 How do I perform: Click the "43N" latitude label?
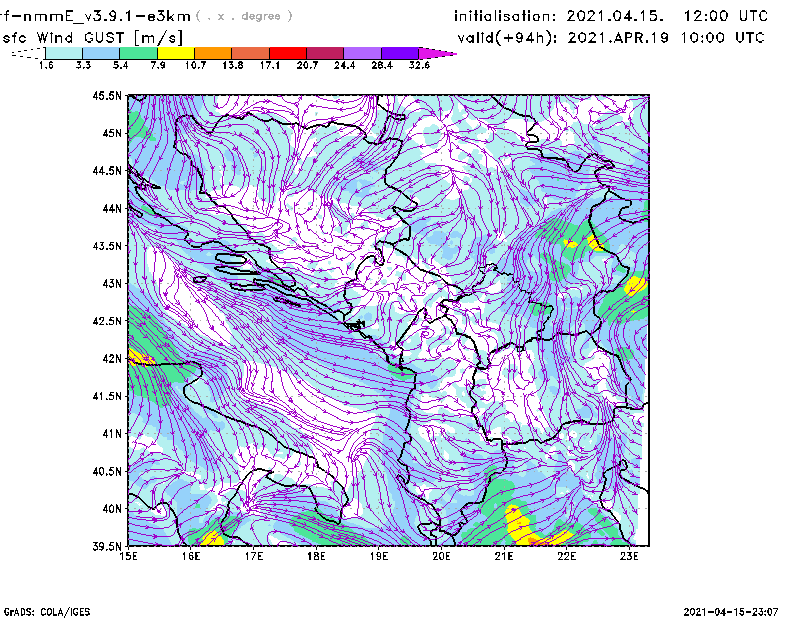(112, 283)
